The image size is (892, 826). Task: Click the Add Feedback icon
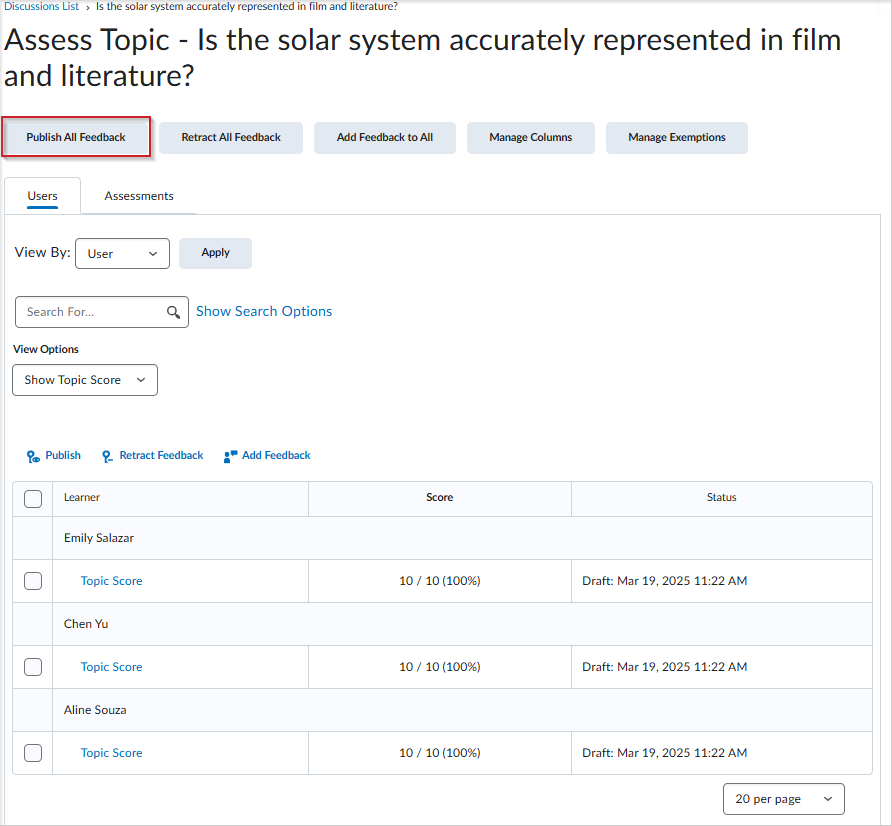pyautogui.click(x=231, y=456)
